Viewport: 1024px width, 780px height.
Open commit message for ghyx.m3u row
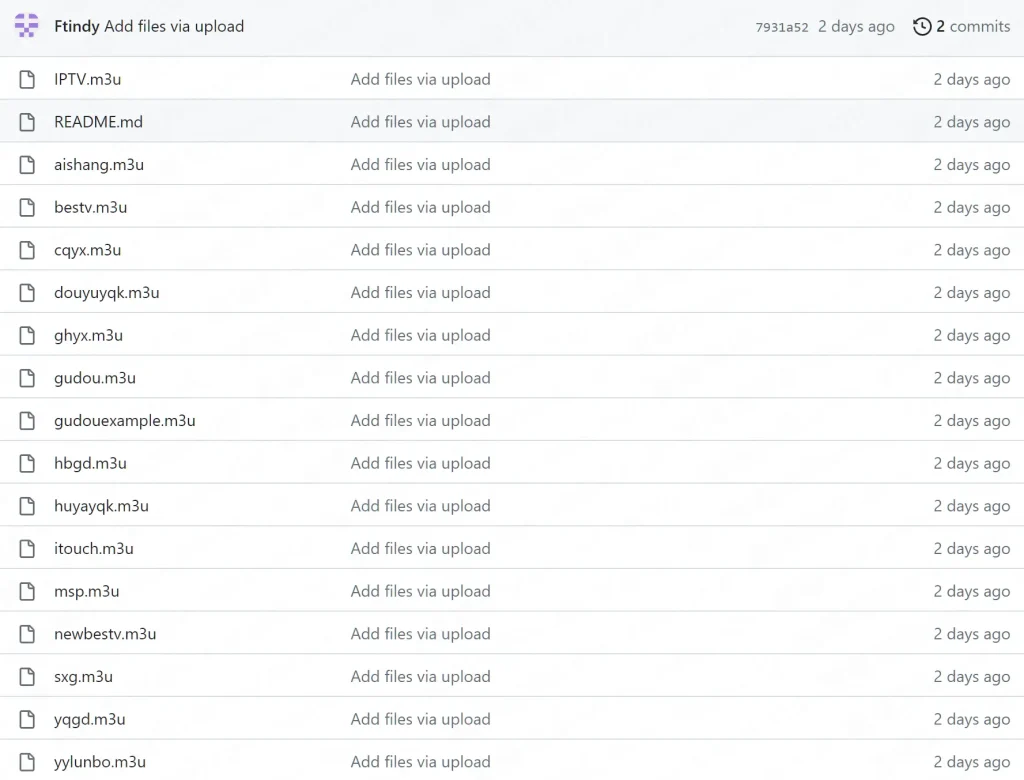tap(420, 336)
